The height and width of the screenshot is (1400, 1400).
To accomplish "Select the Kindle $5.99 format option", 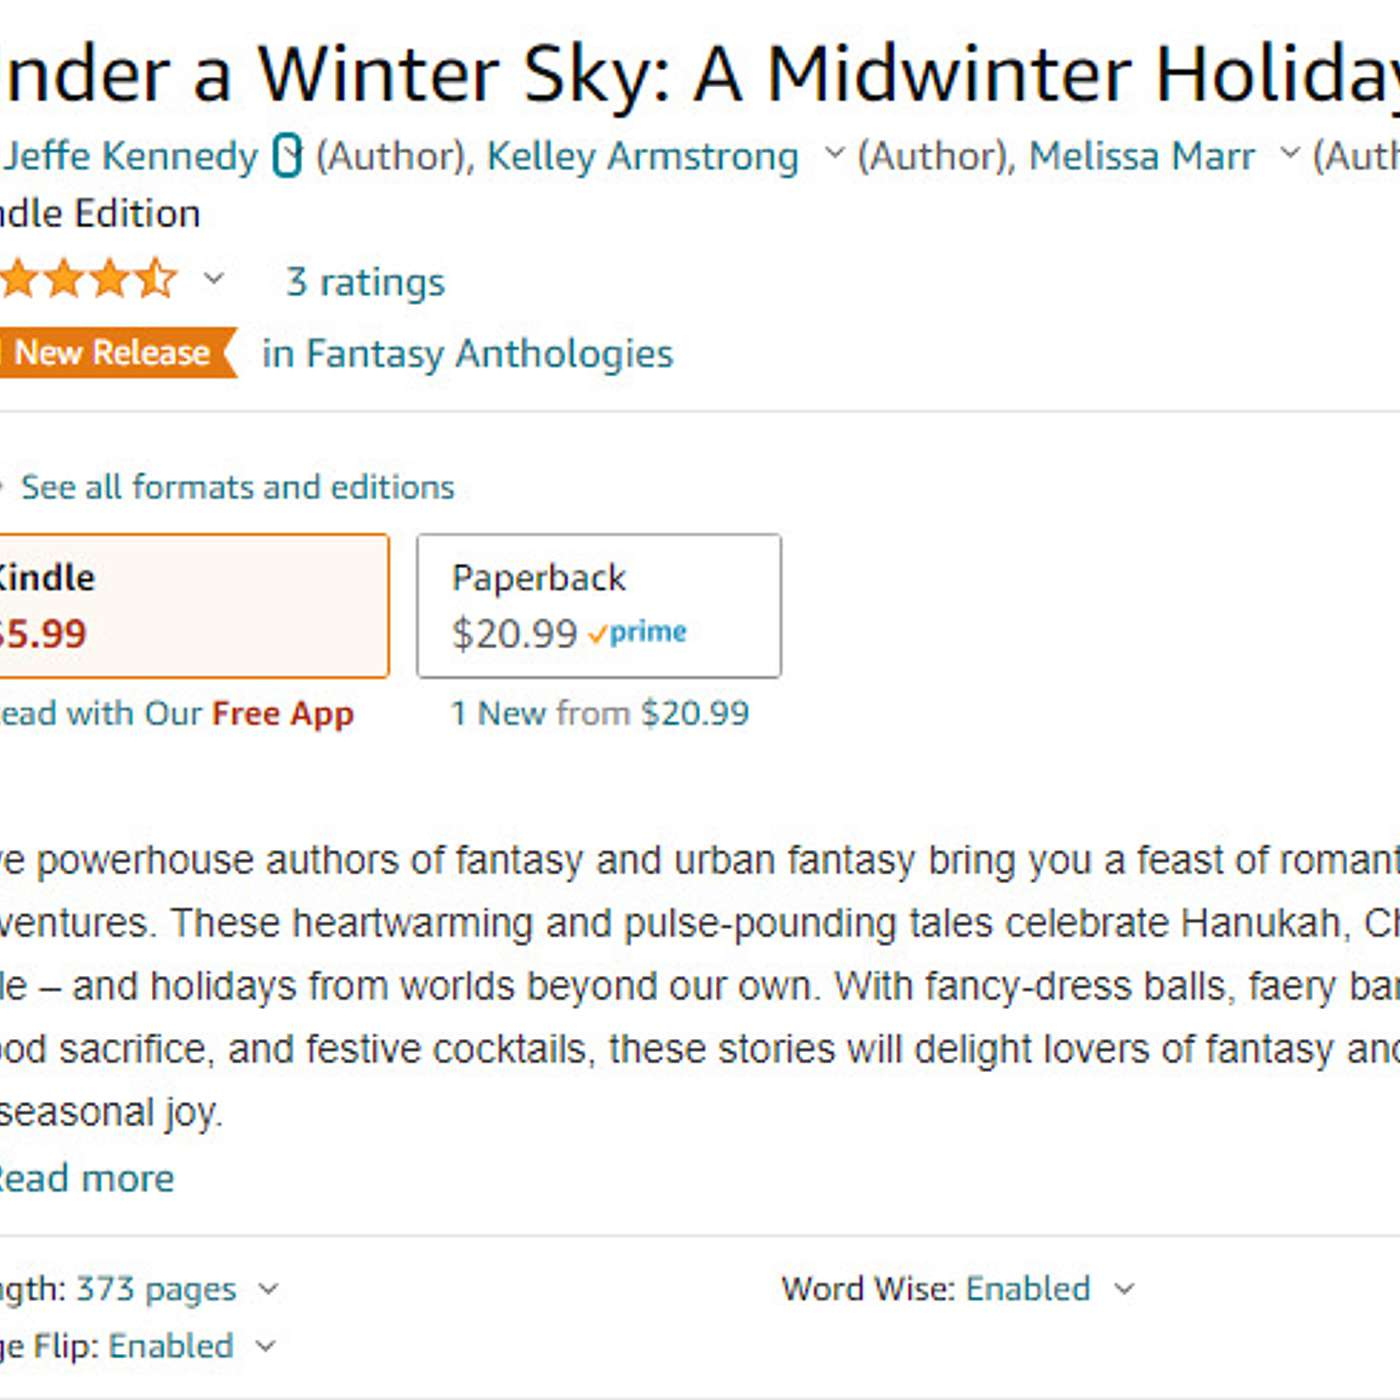I will click(x=194, y=606).
